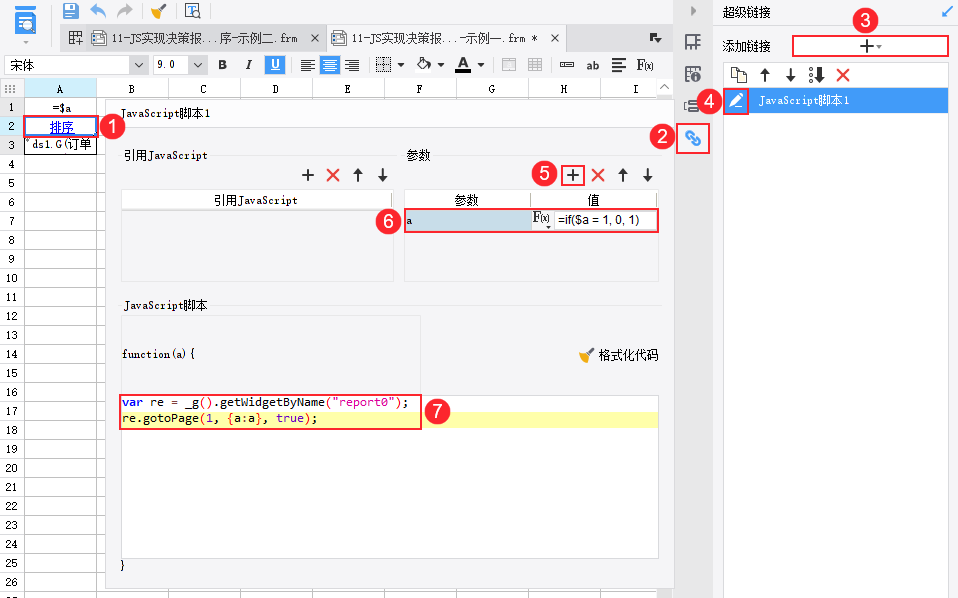Align cell text to the left
This screenshot has width=958, height=598.
pyautogui.click(x=308, y=65)
